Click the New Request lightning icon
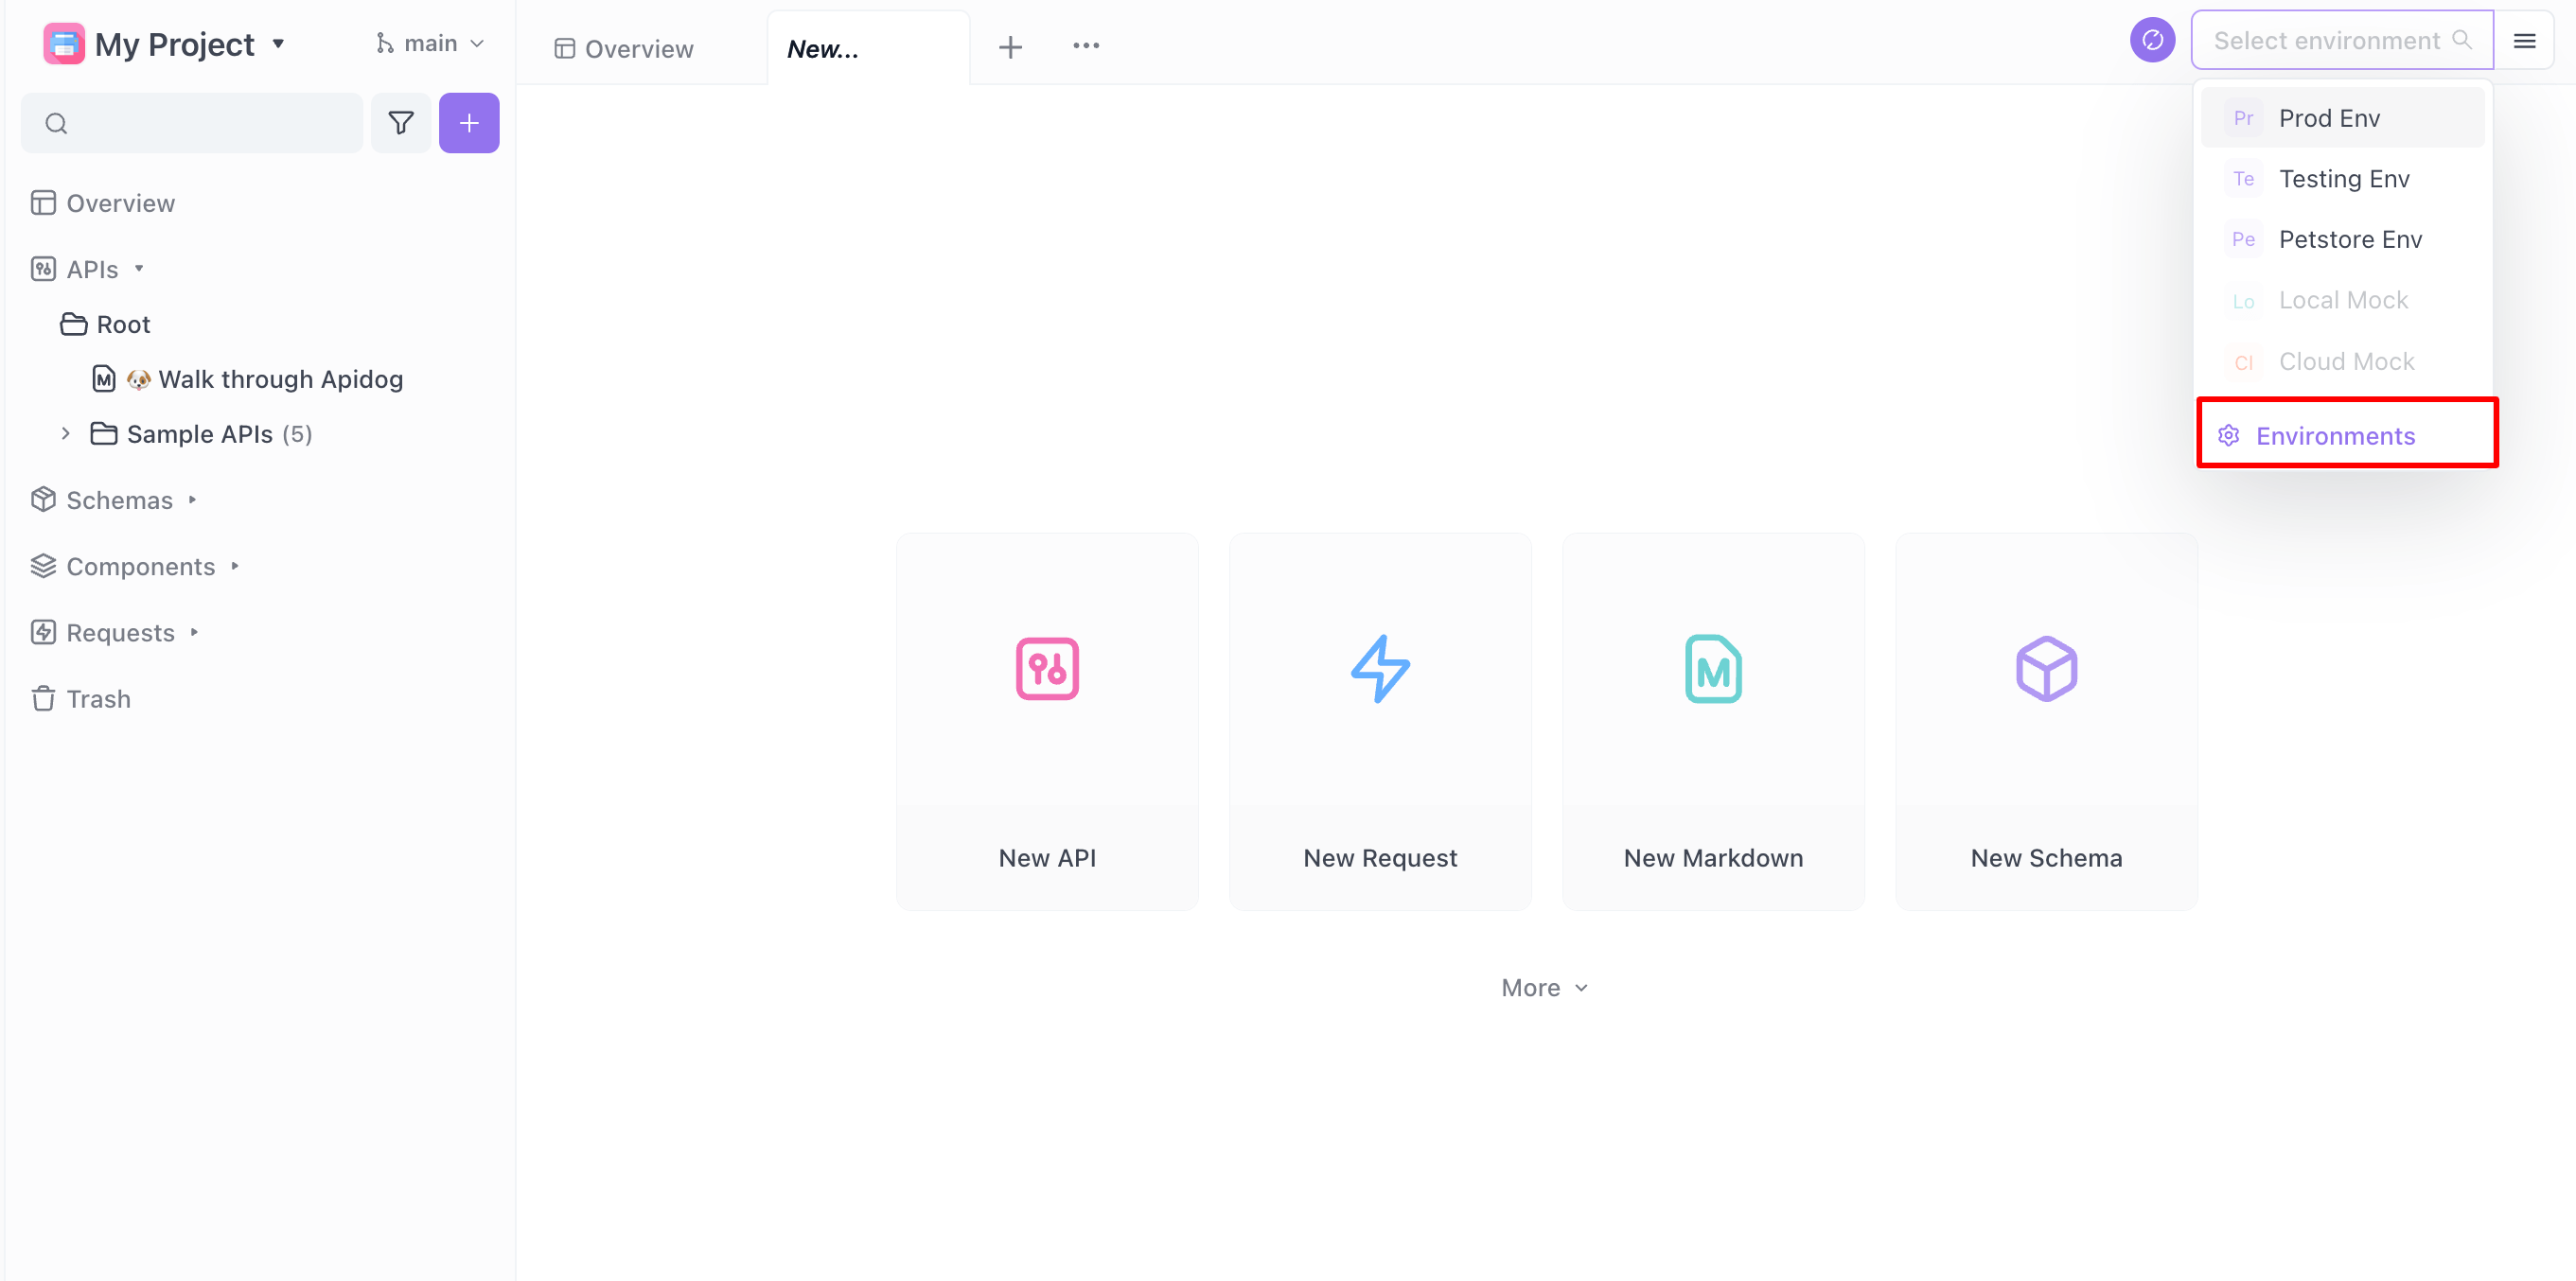 (1382, 669)
